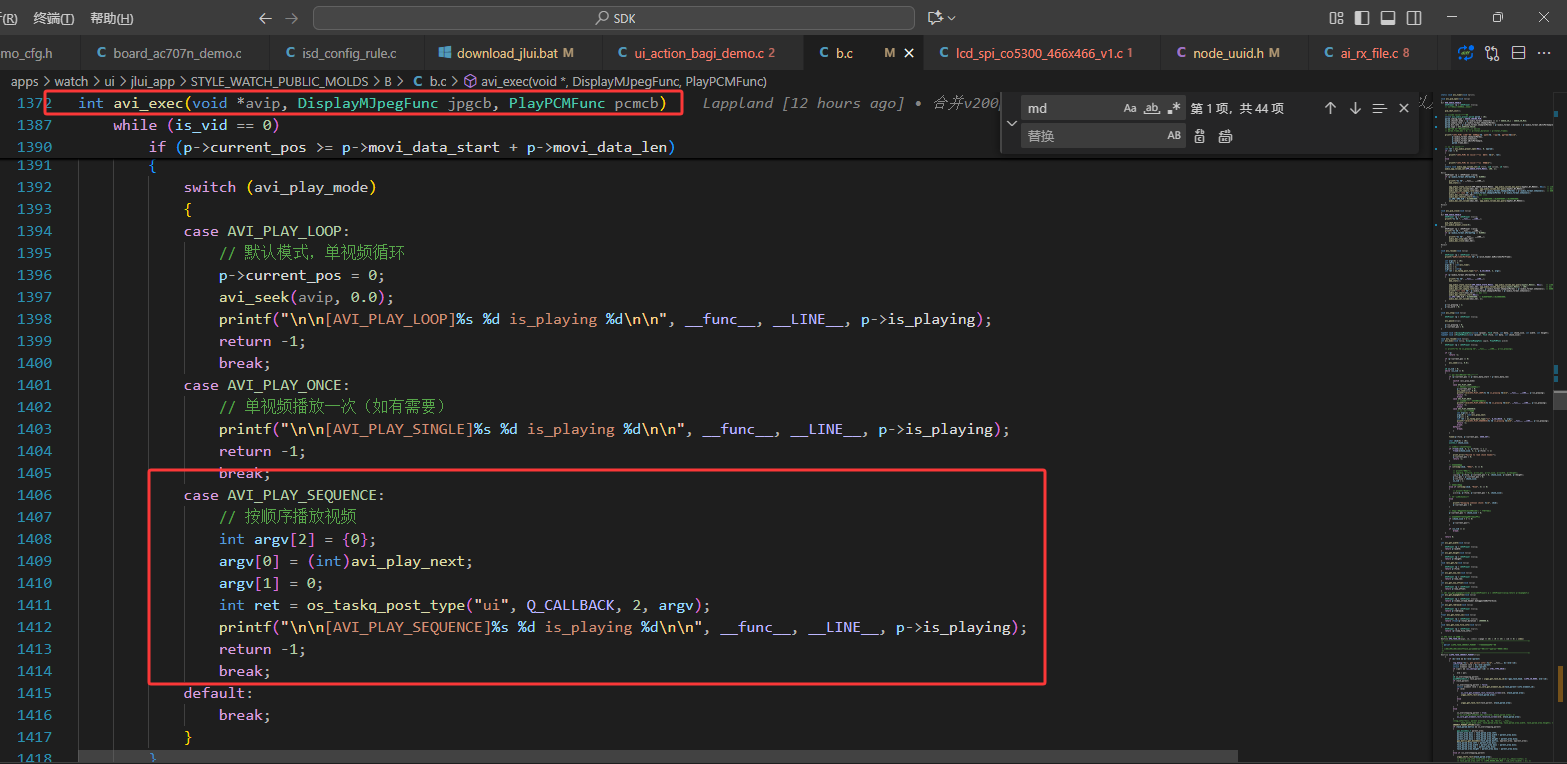The width and height of the screenshot is (1567, 764).
Task: Open changes (compare) icon in editor actions
Action: click(x=1492, y=53)
